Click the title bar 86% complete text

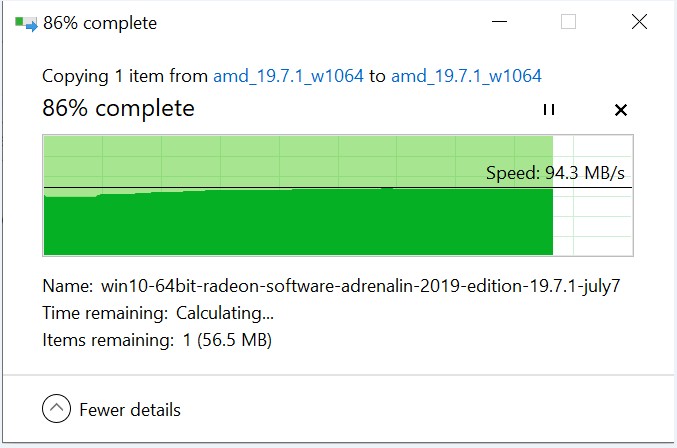tap(100, 23)
